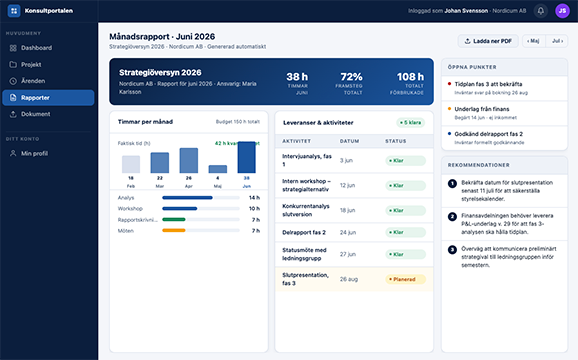Screen dimensions: 578x360
Task: Click the Konsultportalen logo icon
Action: 14,11
